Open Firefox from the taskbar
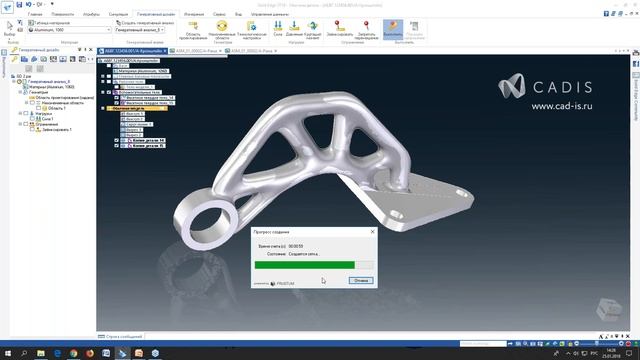 click(90, 353)
